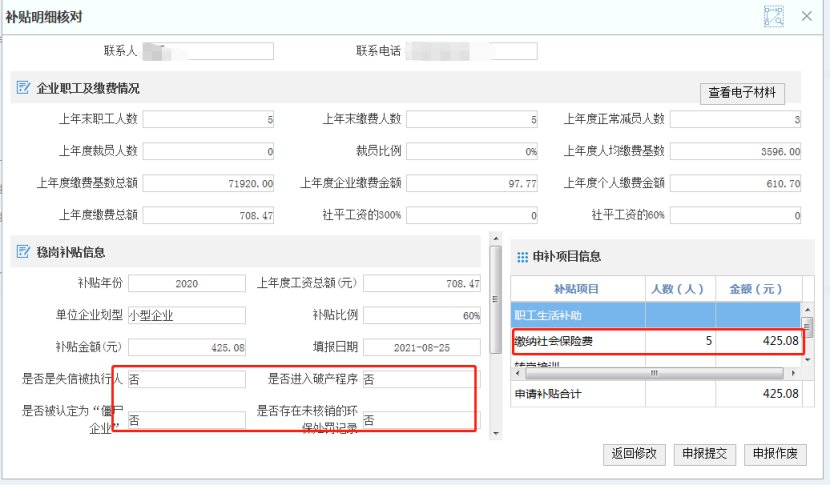
Task: Open 查看电子材料 button
Action: click(x=741, y=92)
